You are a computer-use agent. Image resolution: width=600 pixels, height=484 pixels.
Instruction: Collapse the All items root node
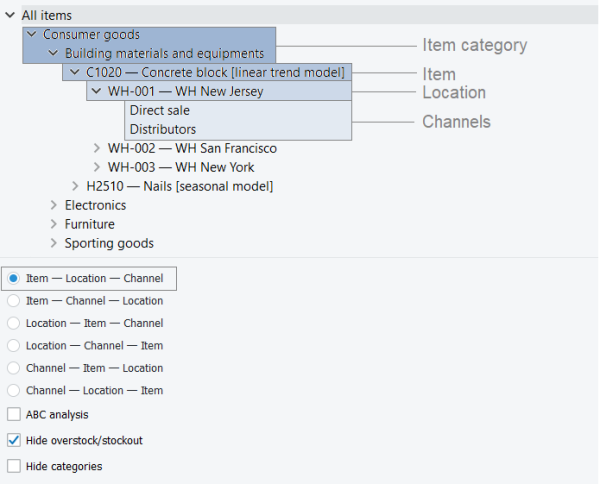10,15
